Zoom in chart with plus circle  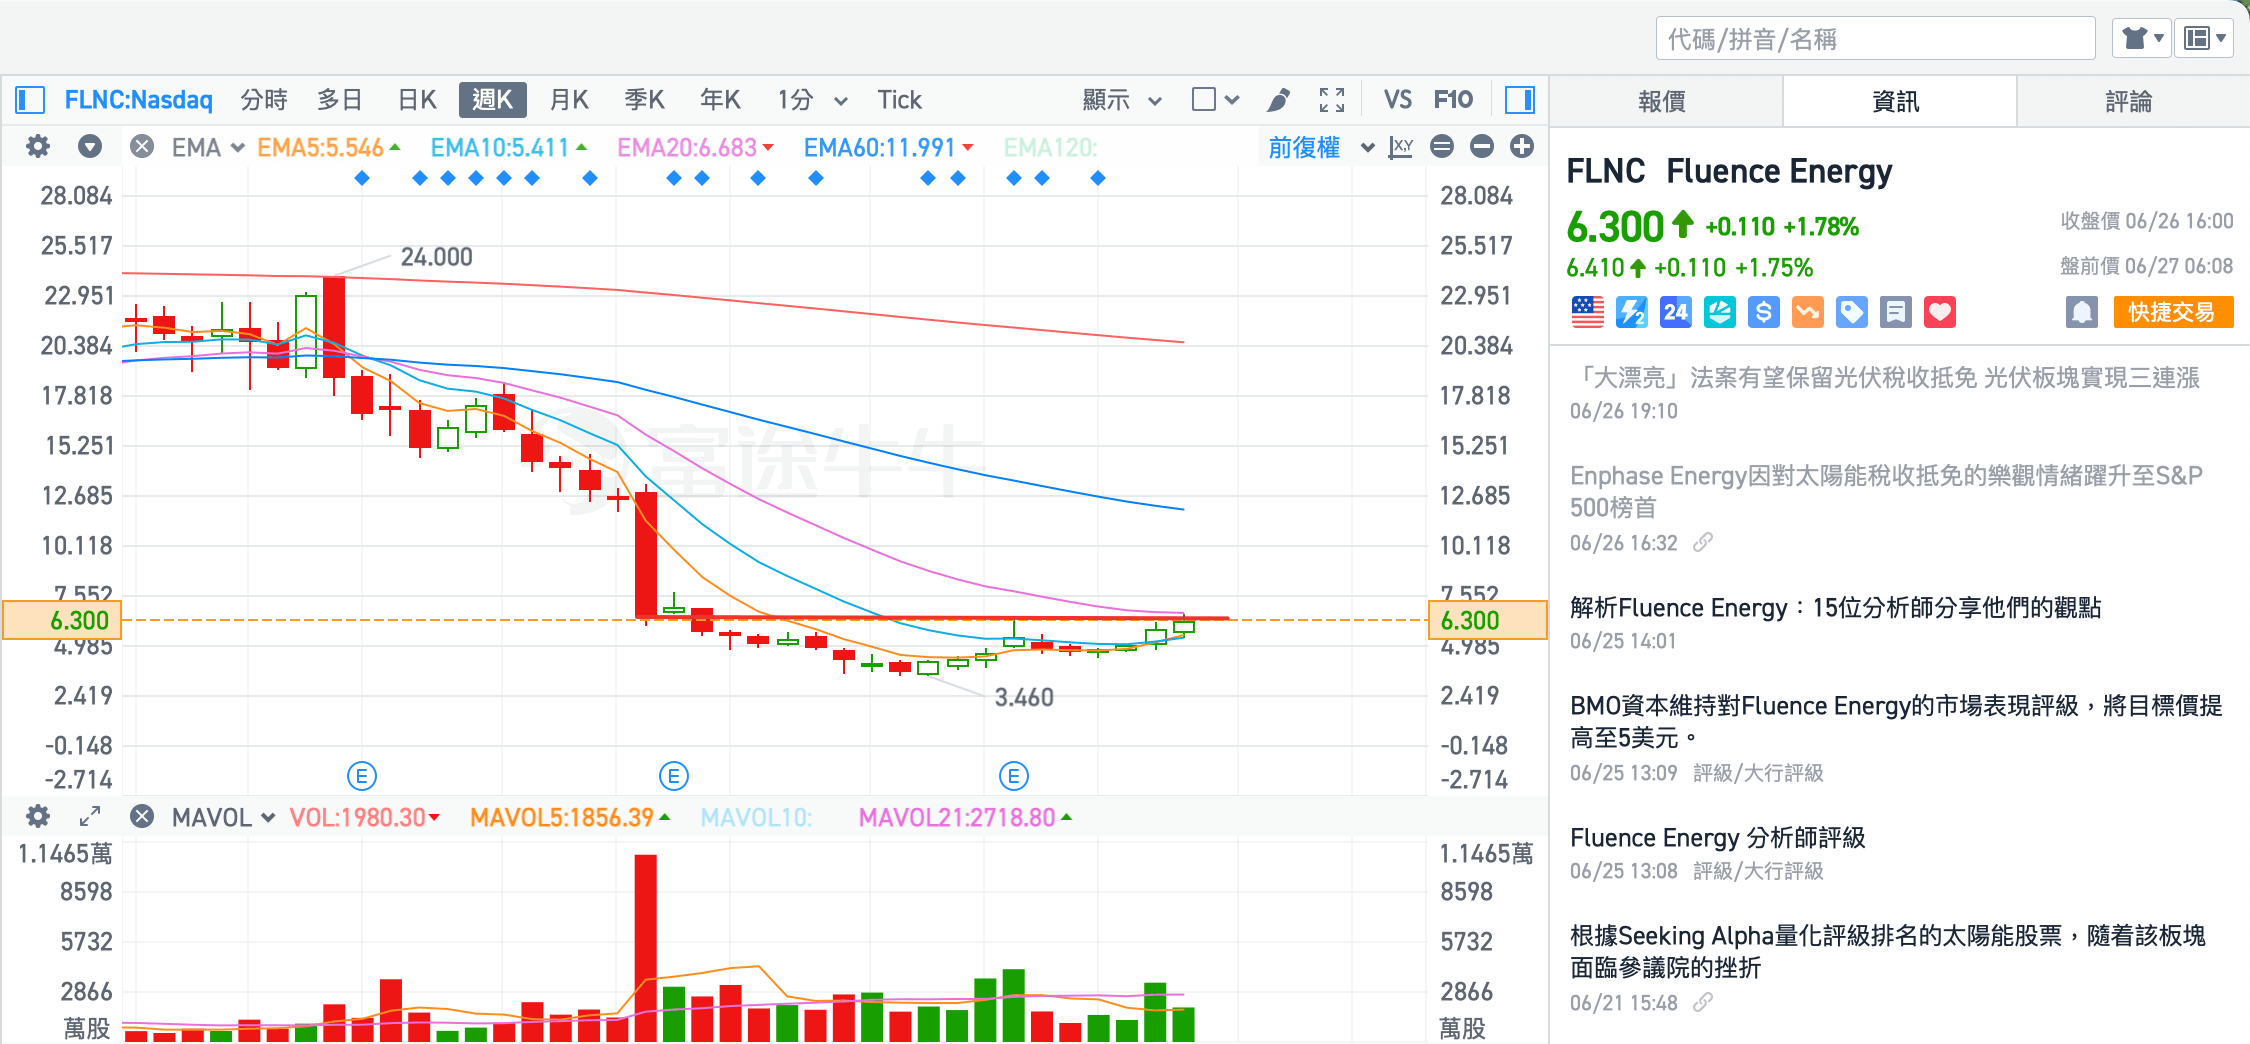(1522, 147)
